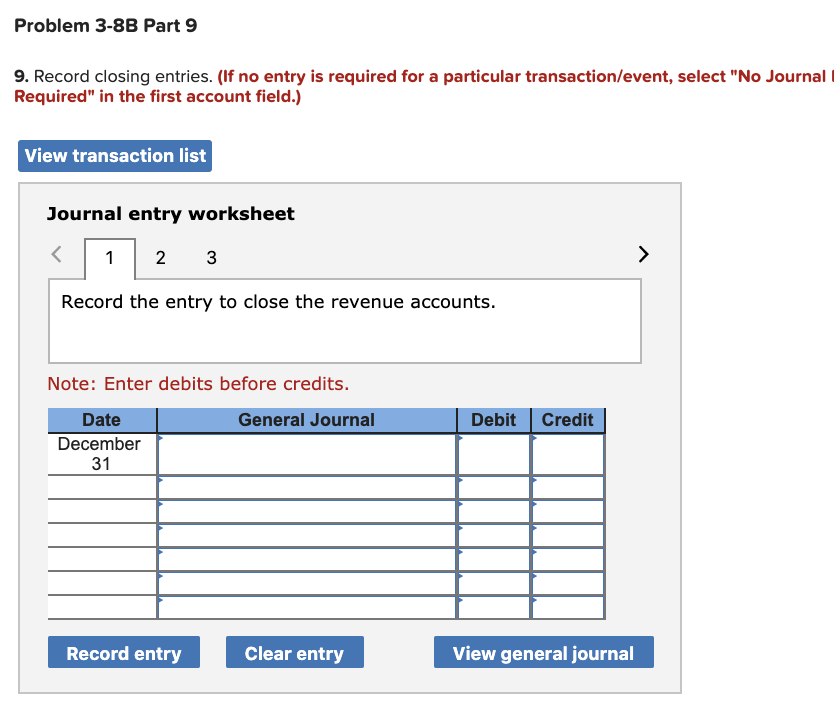Open the View general journal
Screen dimensions: 834x716
coord(543,652)
